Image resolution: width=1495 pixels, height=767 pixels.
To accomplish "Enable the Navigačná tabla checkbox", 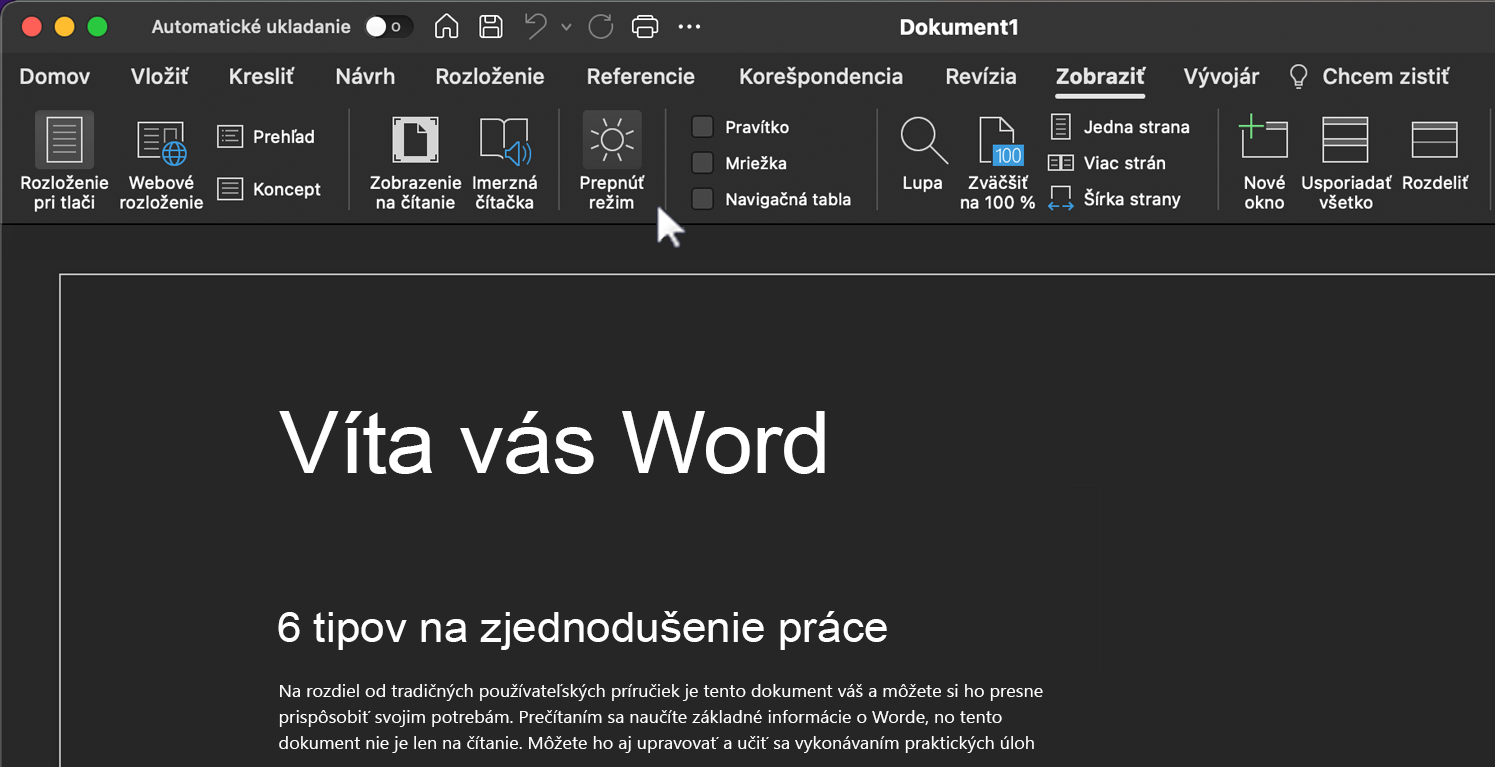I will pyautogui.click(x=703, y=199).
